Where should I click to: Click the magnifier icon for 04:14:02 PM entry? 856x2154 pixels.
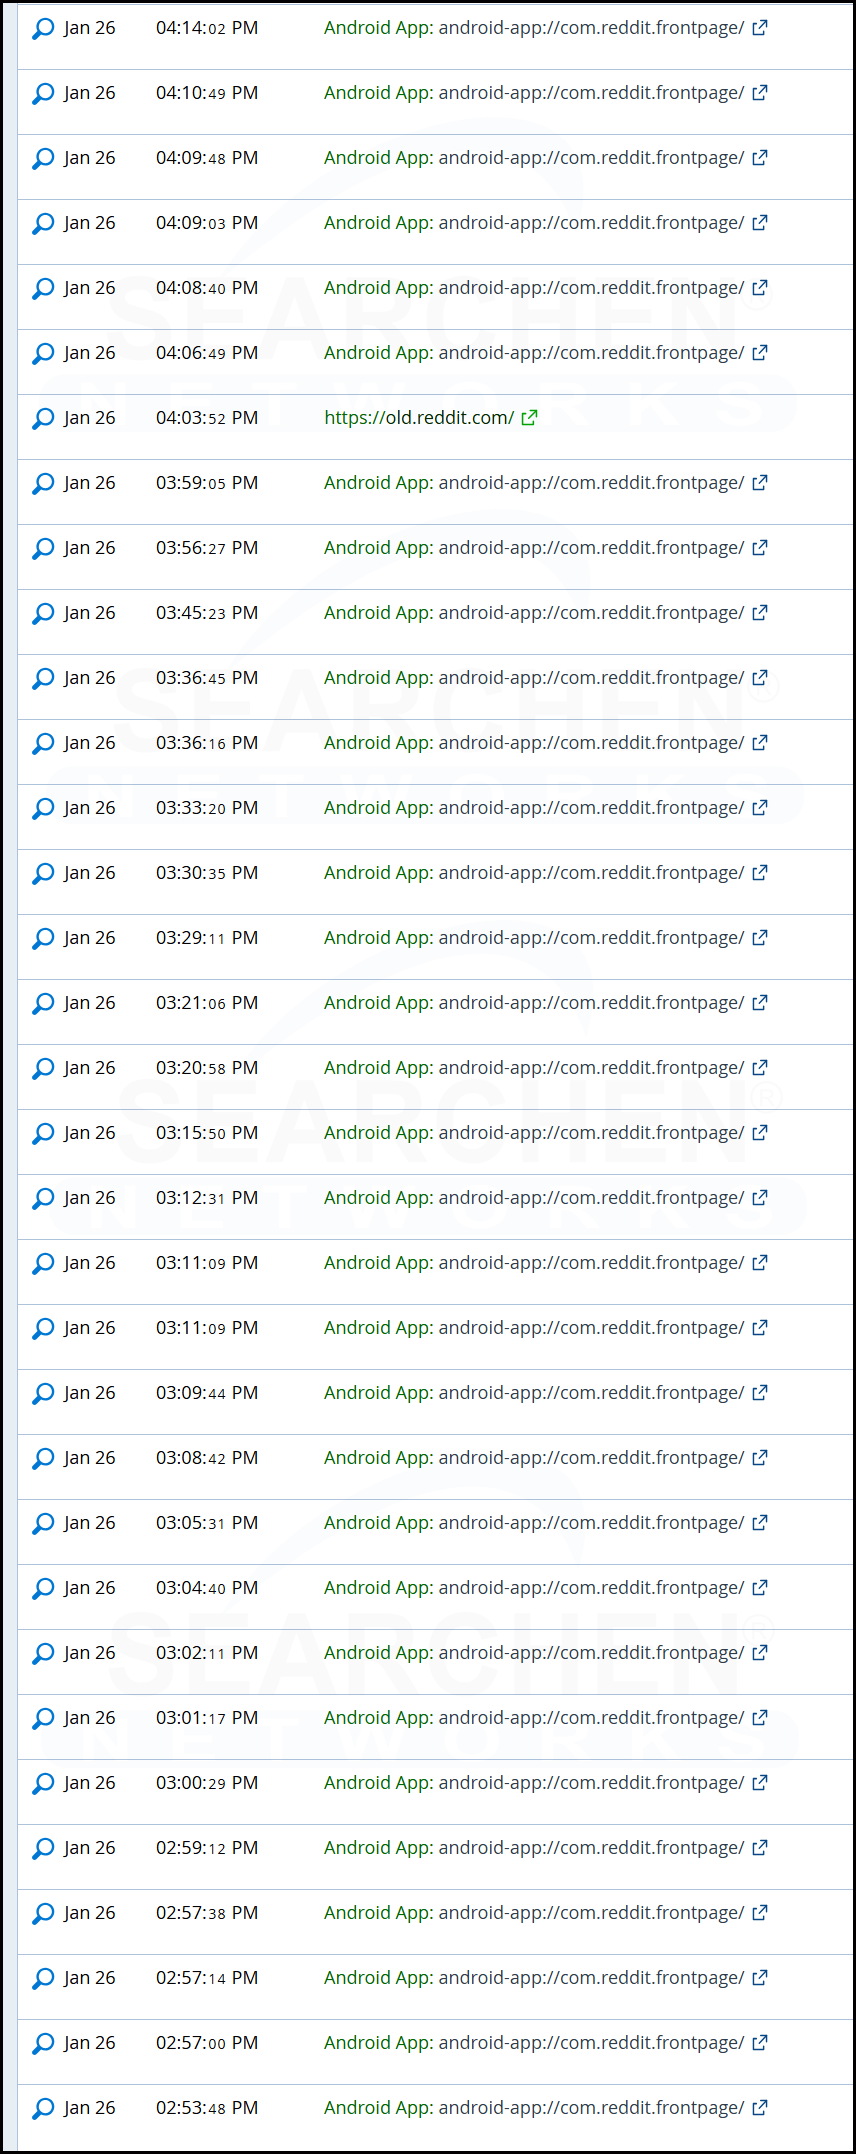pyautogui.click(x=43, y=29)
